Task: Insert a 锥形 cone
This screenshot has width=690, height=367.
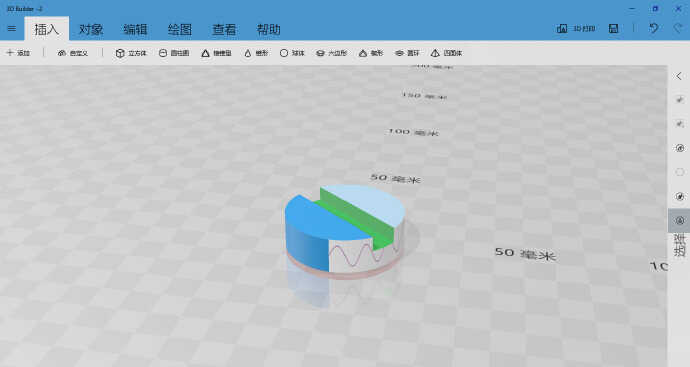Action: [x=256, y=53]
